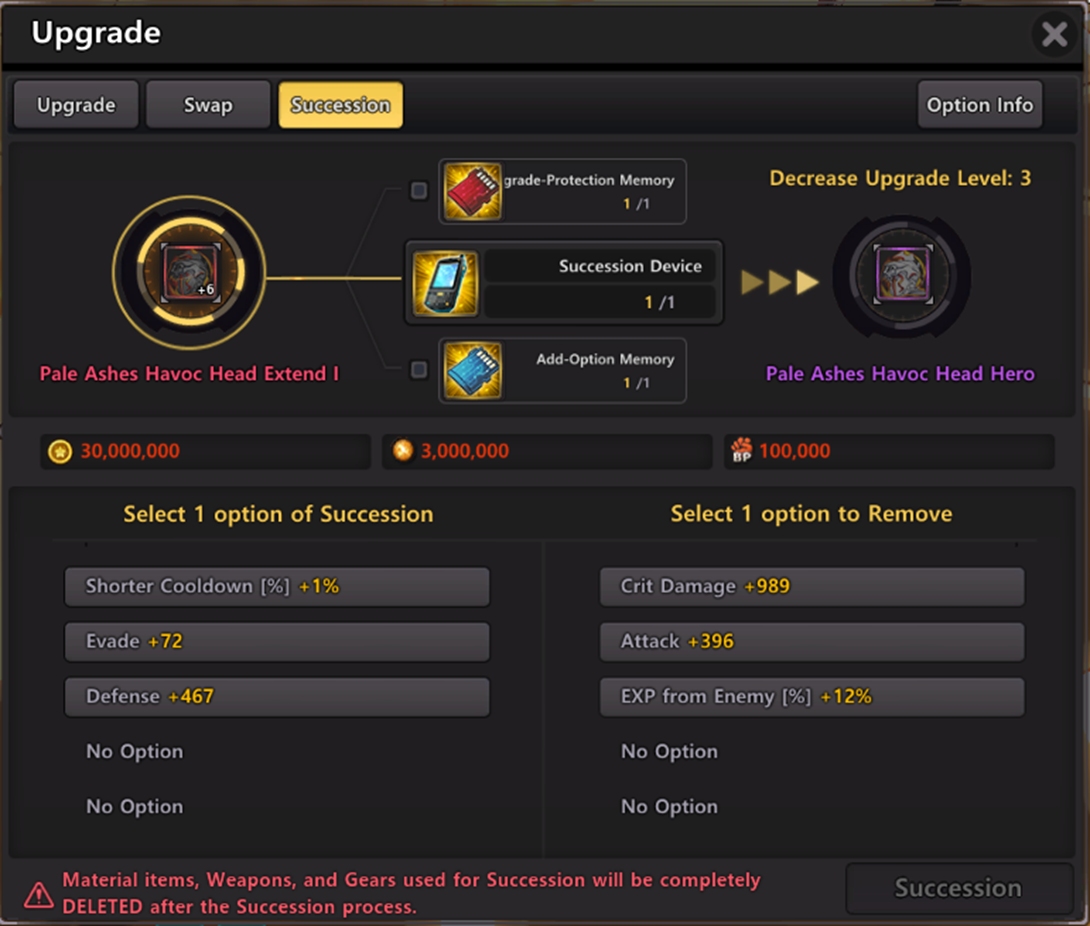Screen dimensions: 1090x926
Task: Choose Evade +72 succession option
Action: pos(277,642)
